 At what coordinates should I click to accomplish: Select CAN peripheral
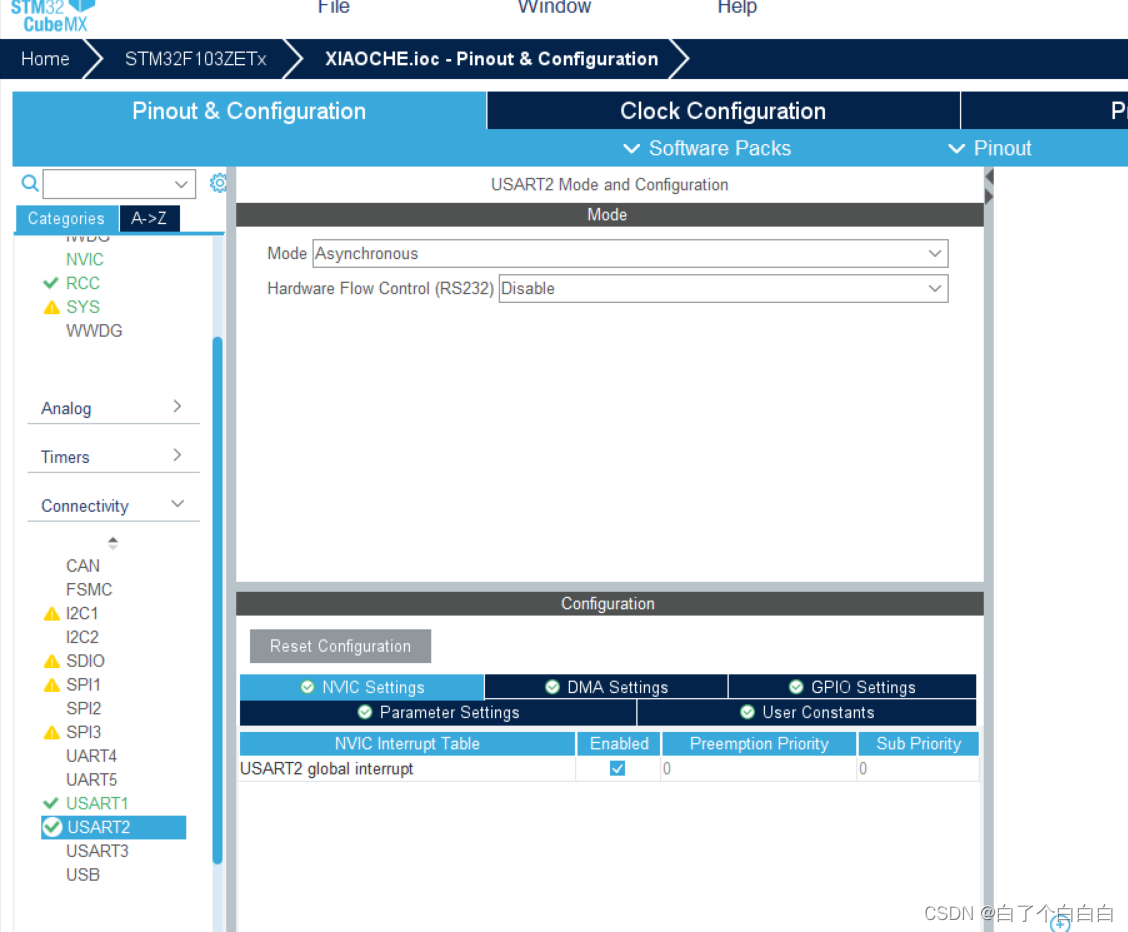point(83,566)
